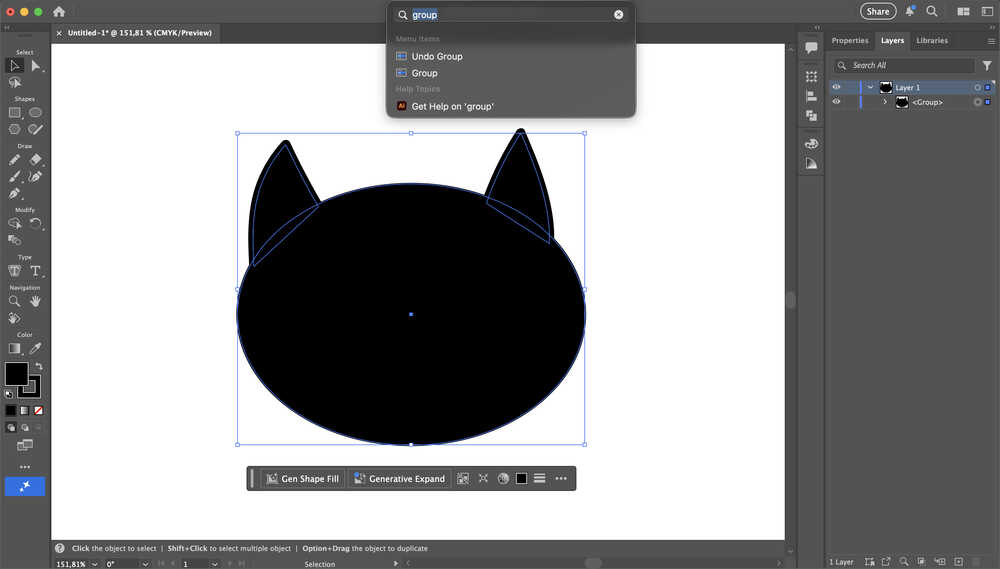The image size is (1000, 569).
Task: Open more options in contextual task bar
Action: [x=561, y=478]
